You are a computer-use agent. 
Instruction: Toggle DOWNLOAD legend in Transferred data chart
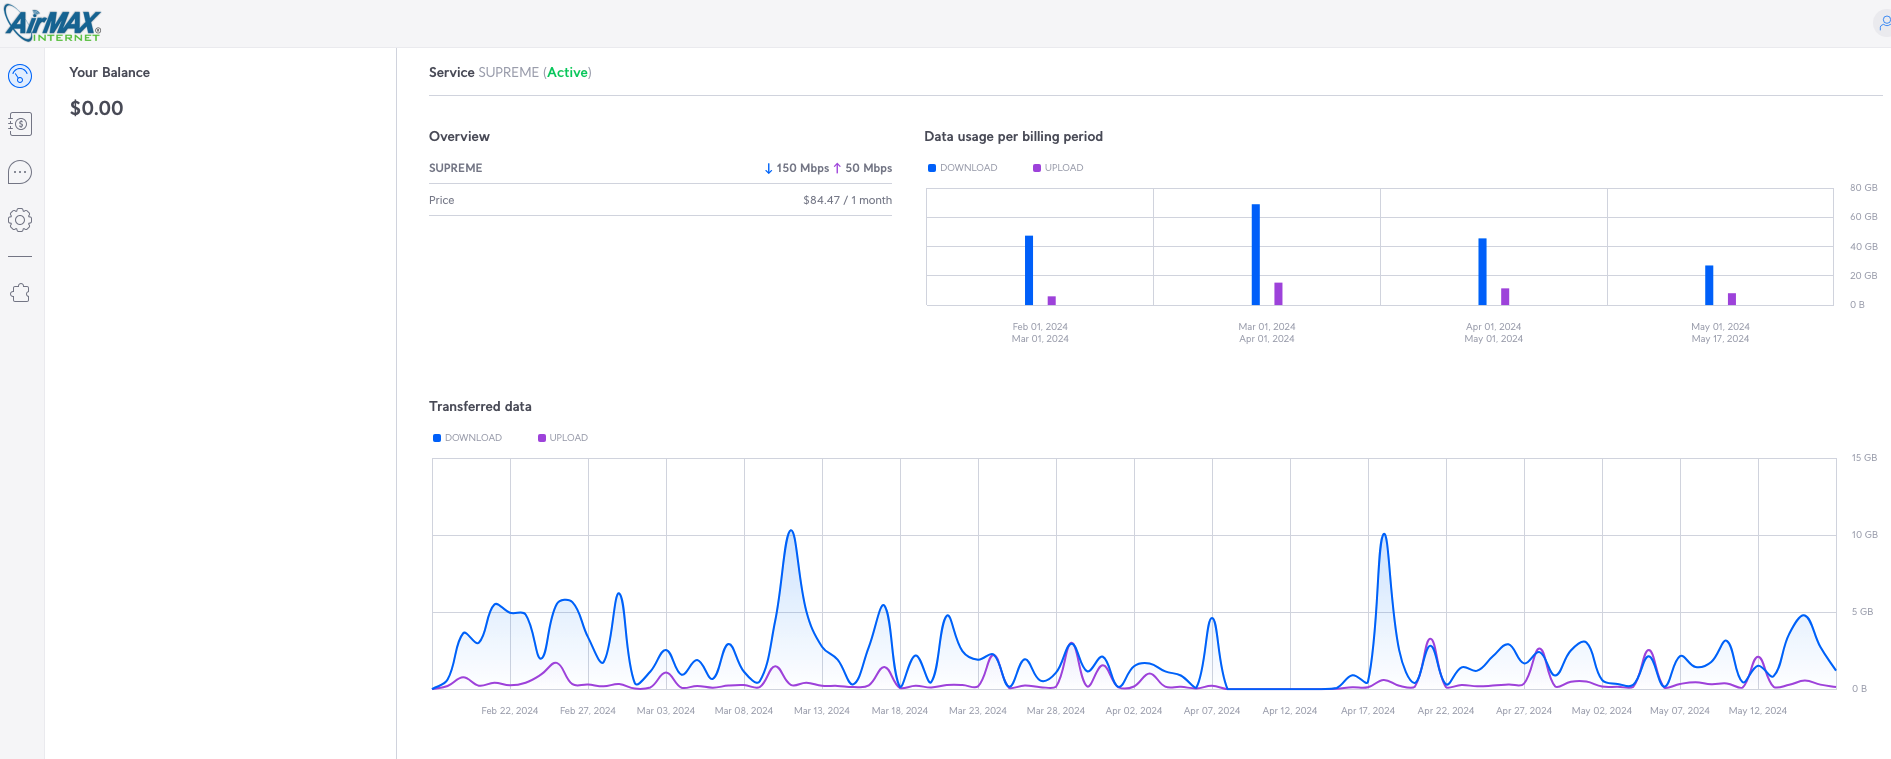(468, 438)
